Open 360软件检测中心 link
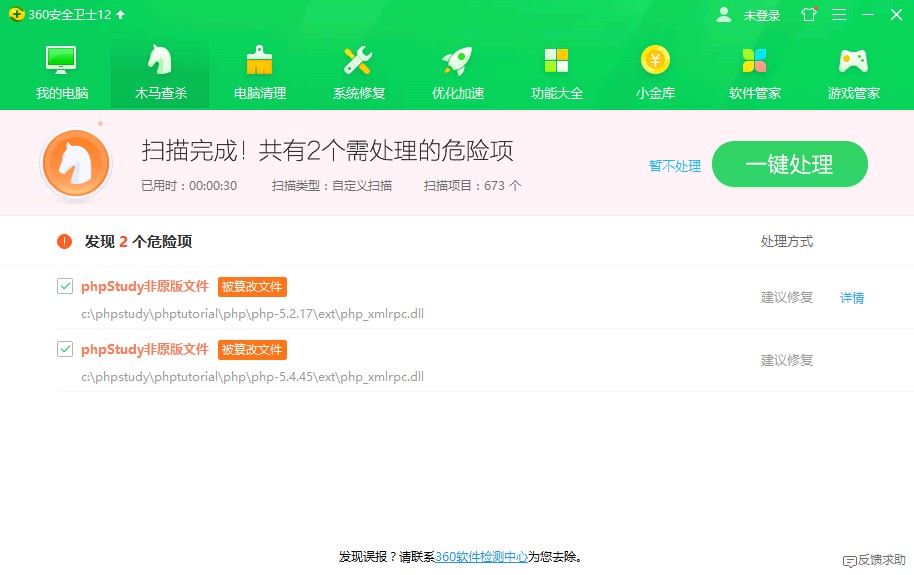This screenshot has height=575, width=914. click(481, 557)
